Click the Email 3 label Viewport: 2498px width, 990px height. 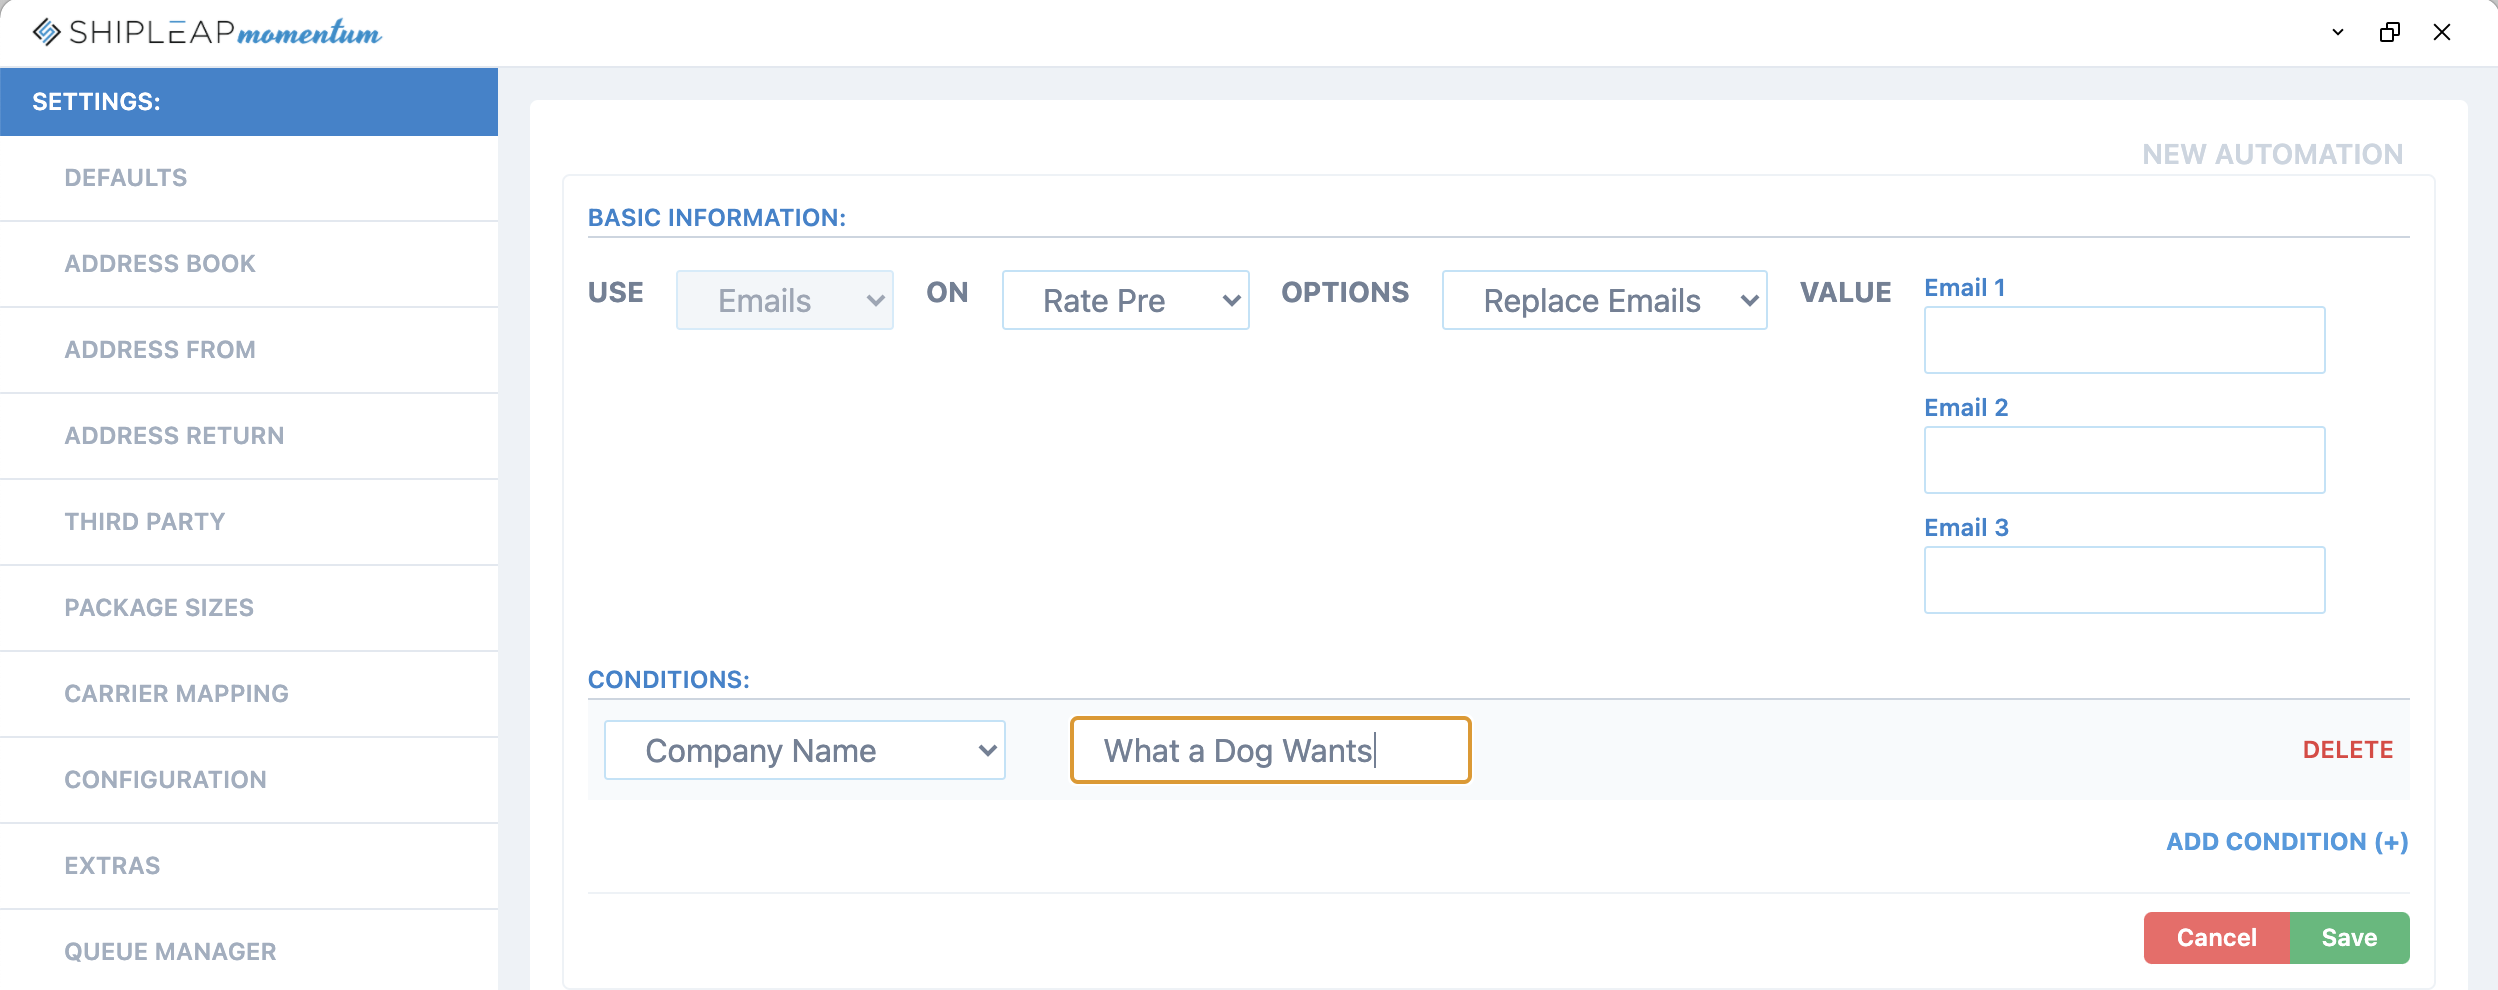pos(1966,528)
